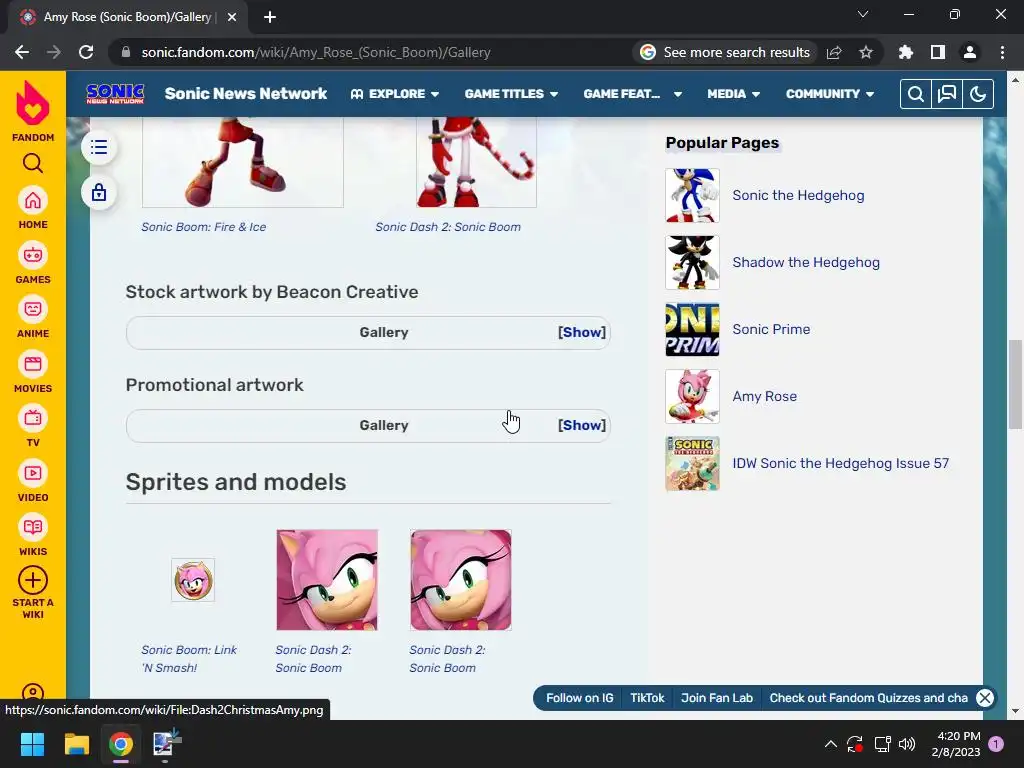Open Chrome three-dot menu
This screenshot has width=1024, height=768.
click(1002, 52)
